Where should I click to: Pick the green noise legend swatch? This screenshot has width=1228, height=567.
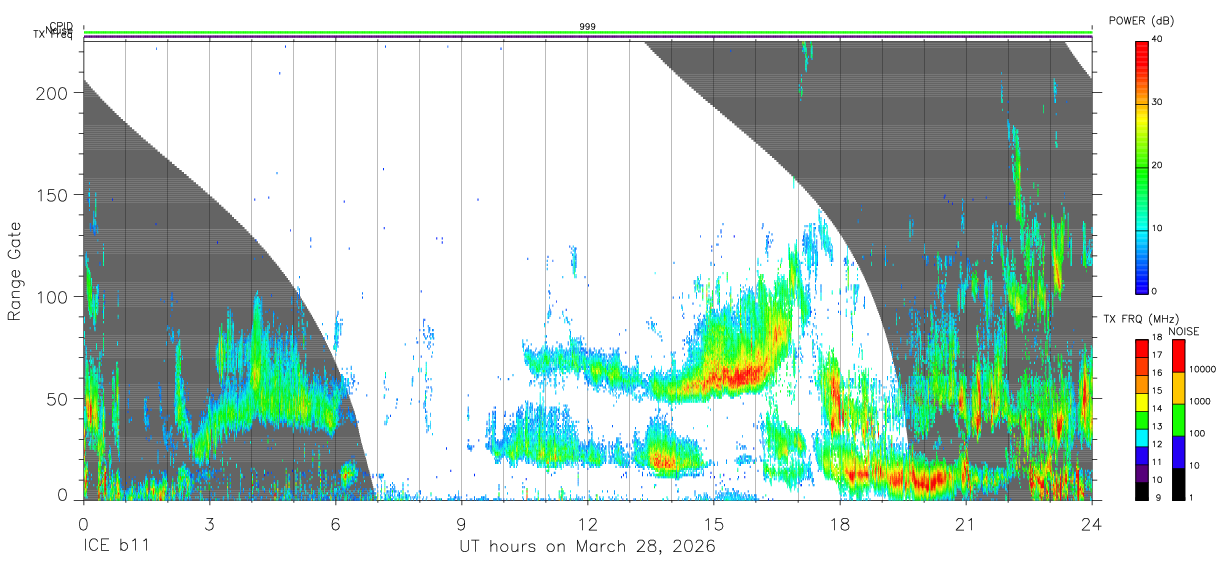[x=1177, y=419]
